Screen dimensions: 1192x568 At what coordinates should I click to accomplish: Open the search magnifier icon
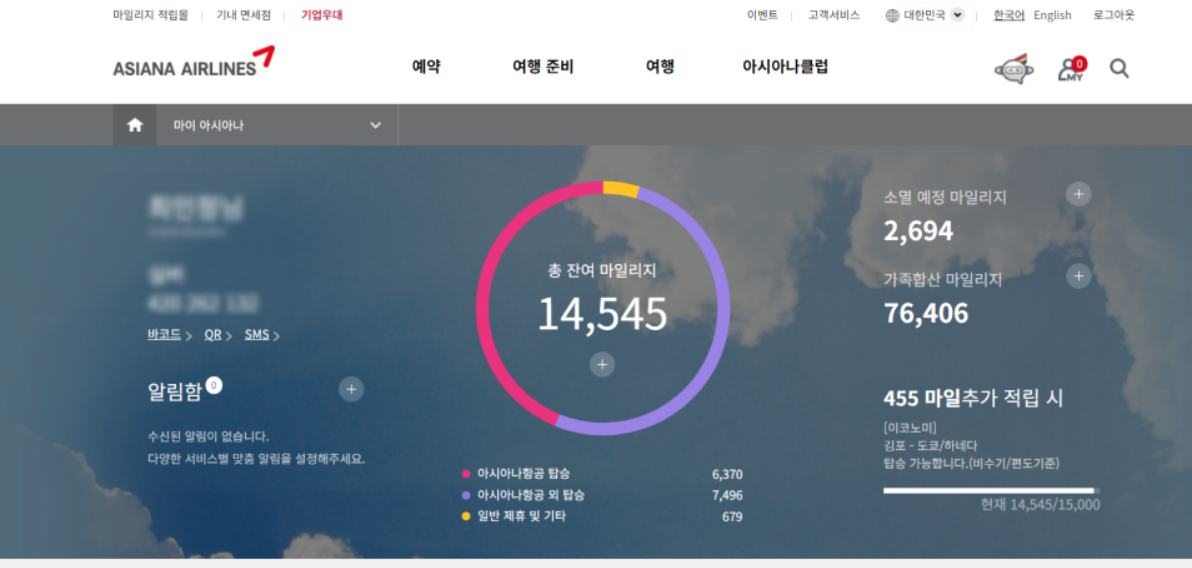[x=1119, y=68]
